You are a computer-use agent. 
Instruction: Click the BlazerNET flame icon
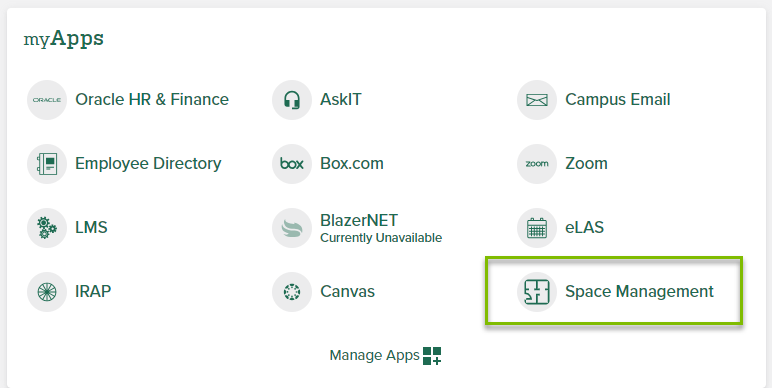pos(292,228)
